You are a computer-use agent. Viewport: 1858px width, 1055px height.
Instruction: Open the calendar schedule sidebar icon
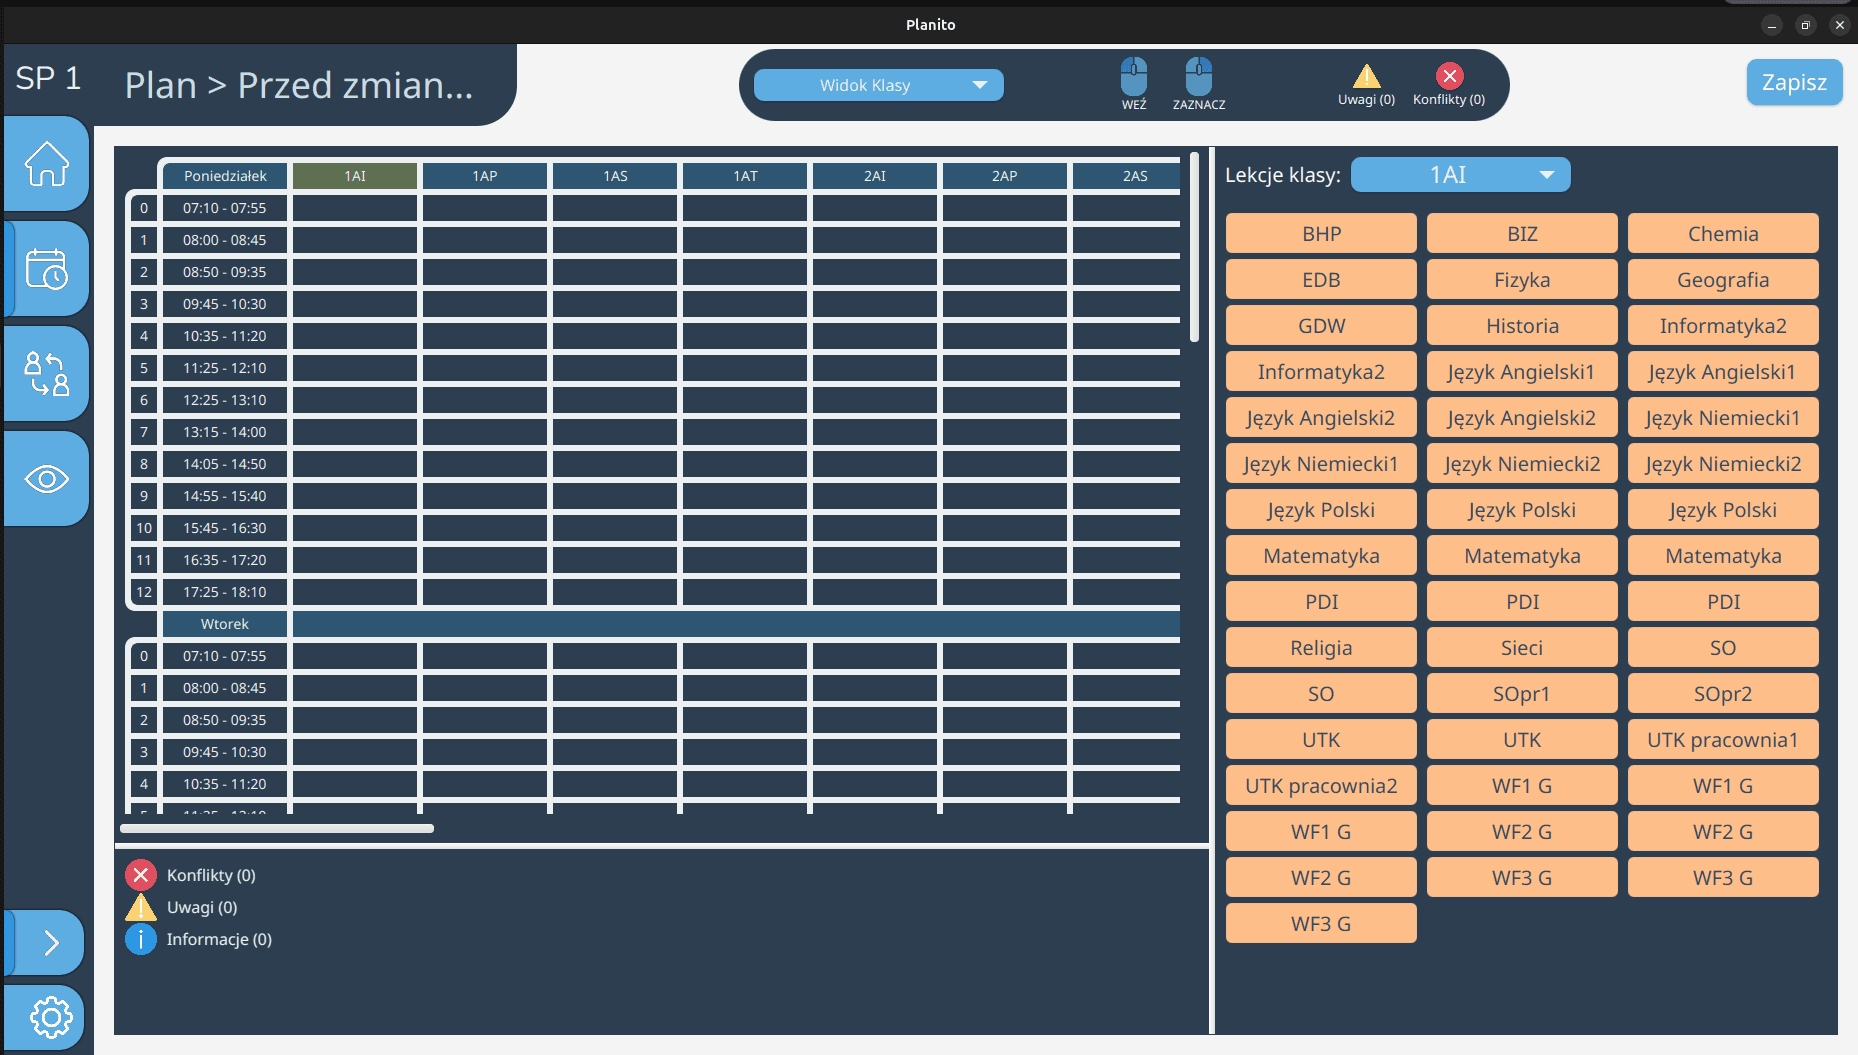[47, 269]
